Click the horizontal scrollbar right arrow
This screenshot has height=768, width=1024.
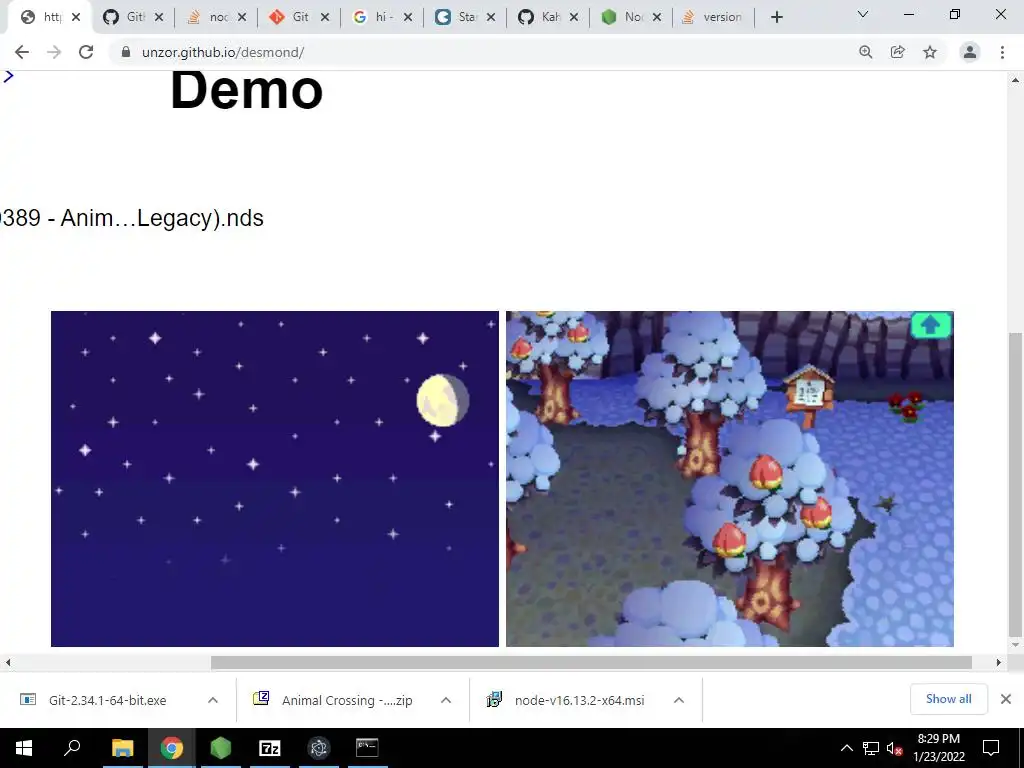click(x=999, y=662)
